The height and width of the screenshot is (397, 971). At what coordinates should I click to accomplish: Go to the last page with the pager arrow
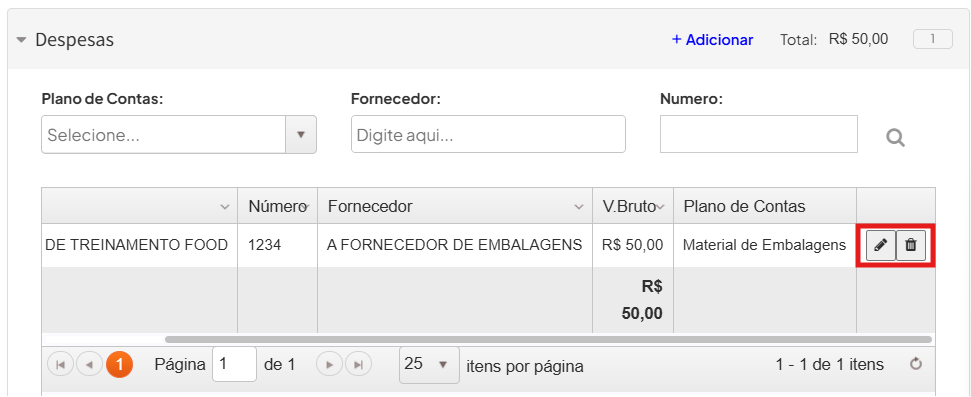[x=358, y=365]
